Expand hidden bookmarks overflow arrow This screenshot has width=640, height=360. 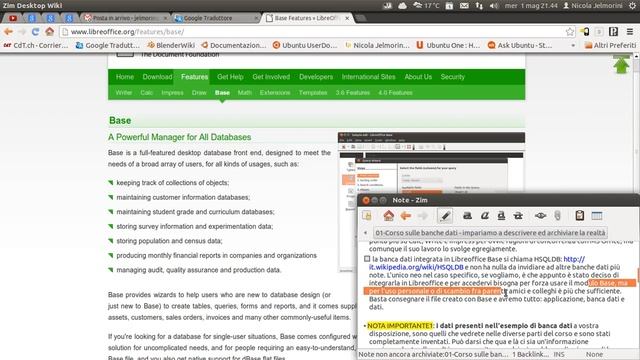click(x=573, y=45)
